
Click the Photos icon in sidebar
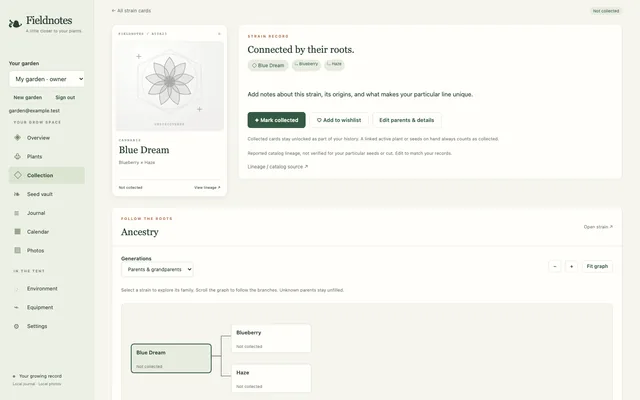point(17,250)
